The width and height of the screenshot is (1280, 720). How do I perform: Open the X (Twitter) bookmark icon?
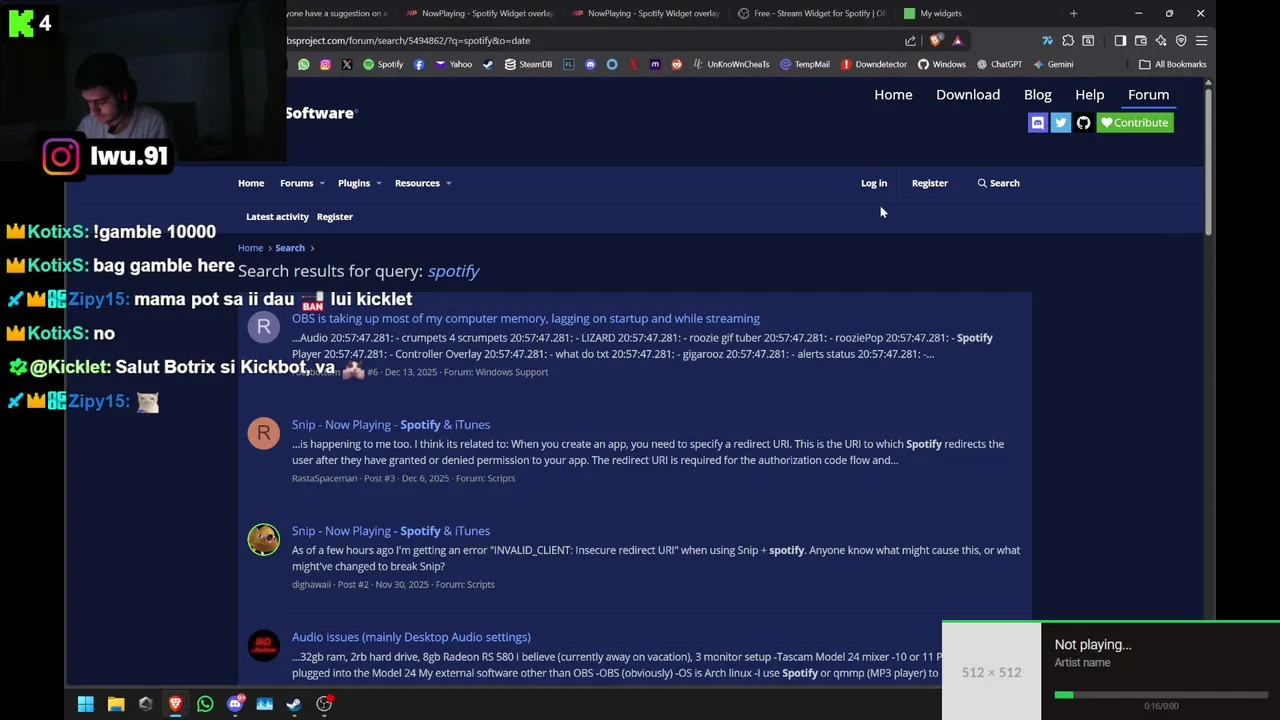[x=347, y=64]
